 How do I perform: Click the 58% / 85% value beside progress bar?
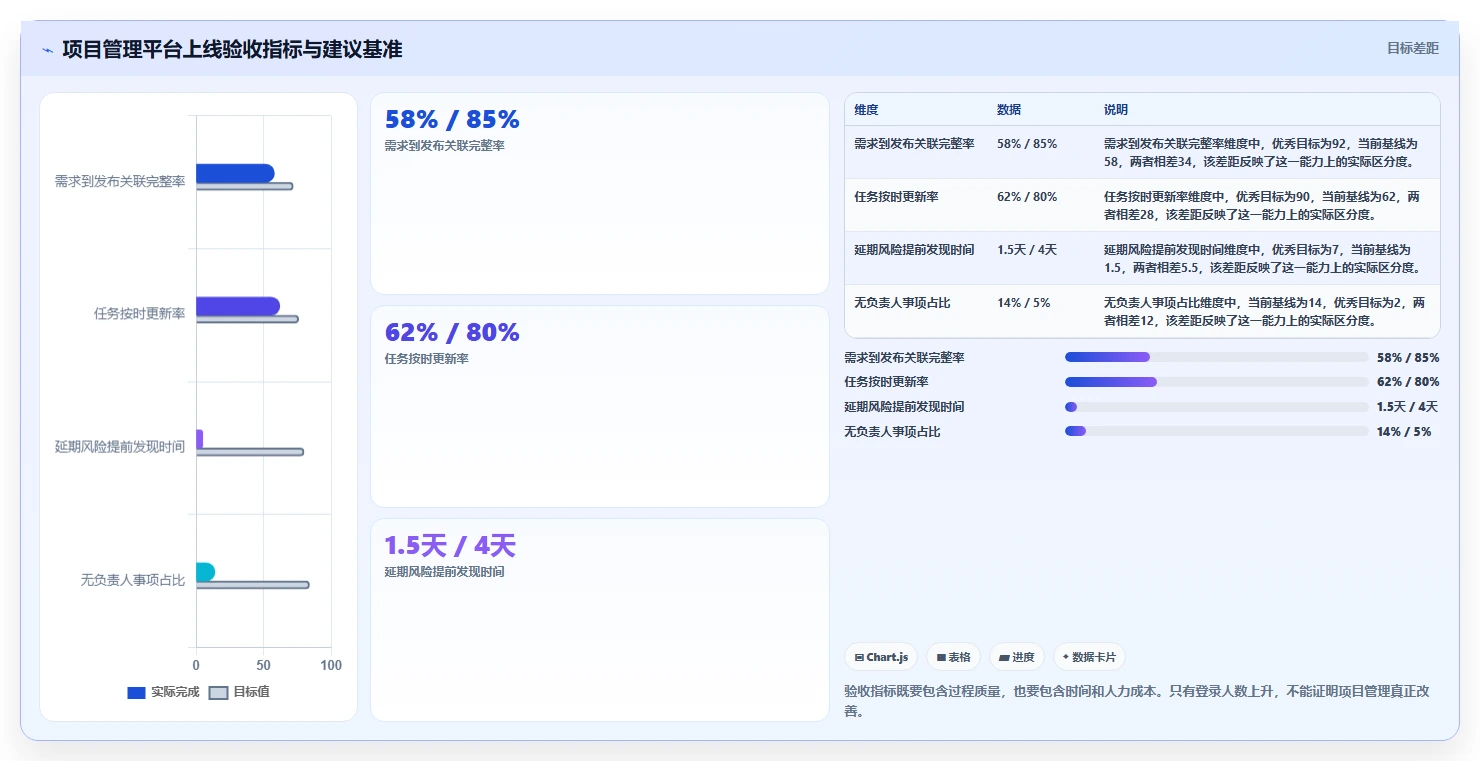click(x=1408, y=357)
